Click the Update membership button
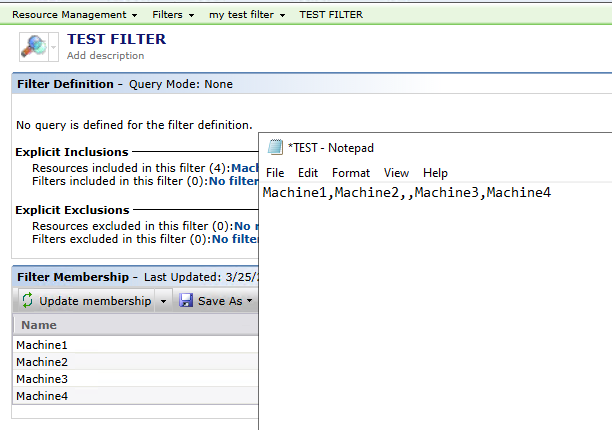Screen dimensions: 612x430 point(87,301)
